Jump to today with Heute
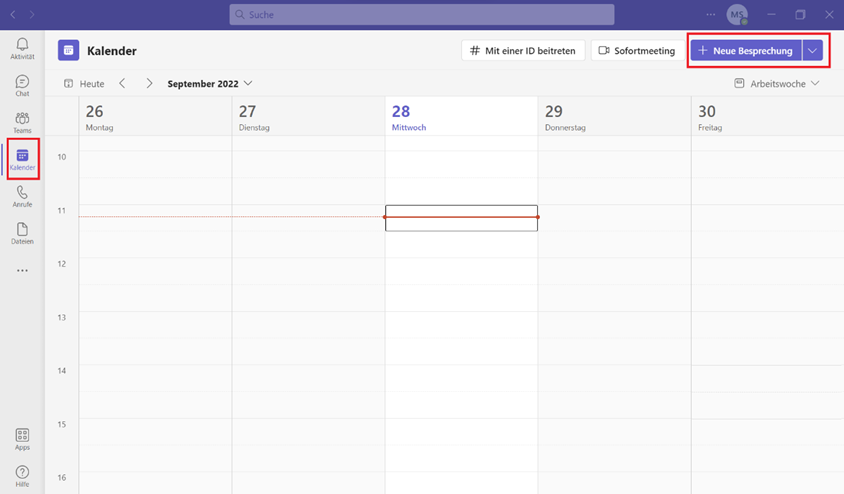The height and width of the screenshot is (494, 844). 84,83
